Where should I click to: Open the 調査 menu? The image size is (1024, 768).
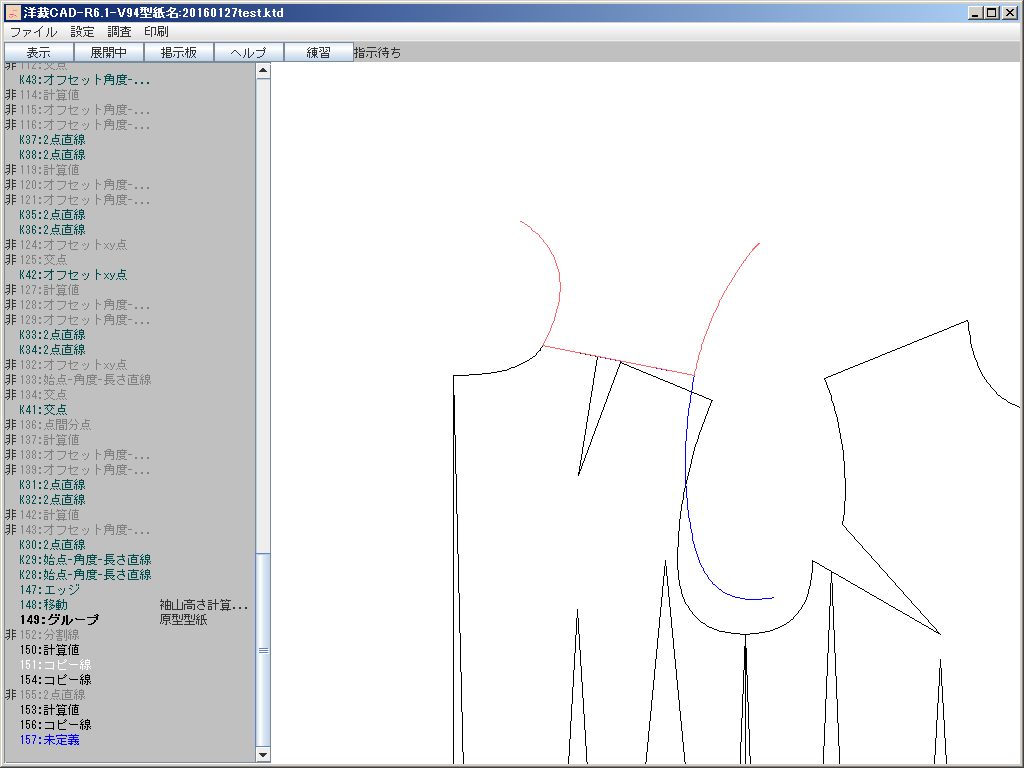[x=120, y=31]
